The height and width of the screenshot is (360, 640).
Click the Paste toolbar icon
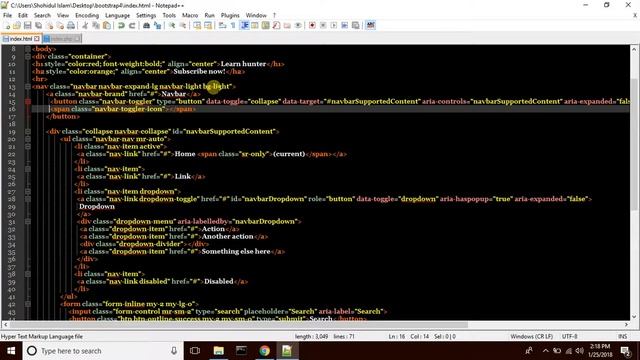coord(107,25)
